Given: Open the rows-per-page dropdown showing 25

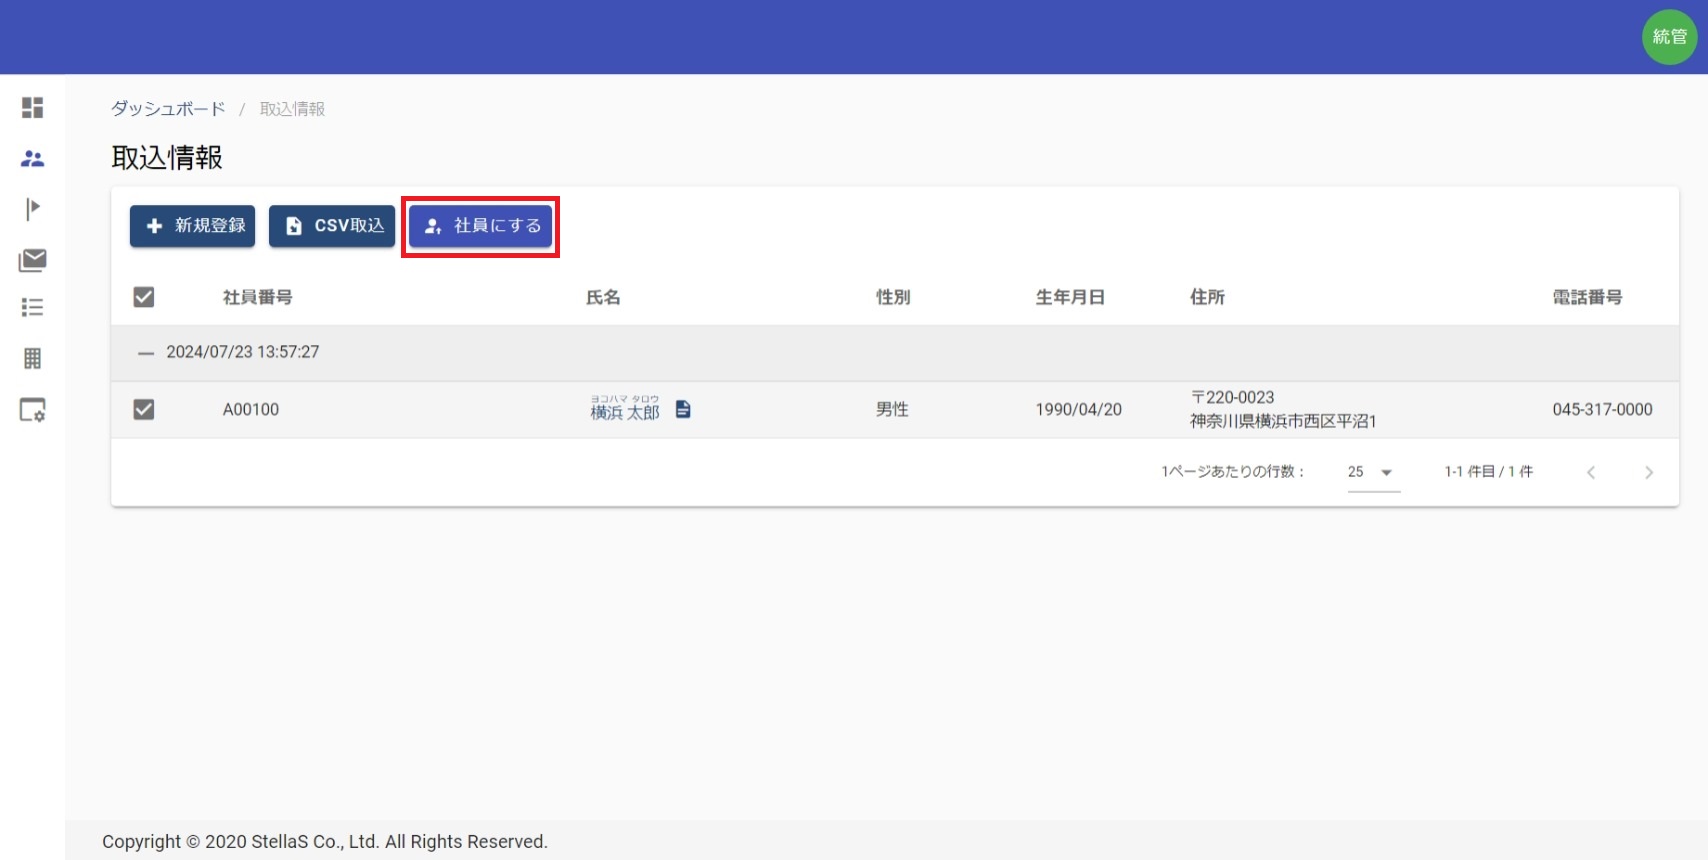Looking at the screenshot, I should (1372, 472).
